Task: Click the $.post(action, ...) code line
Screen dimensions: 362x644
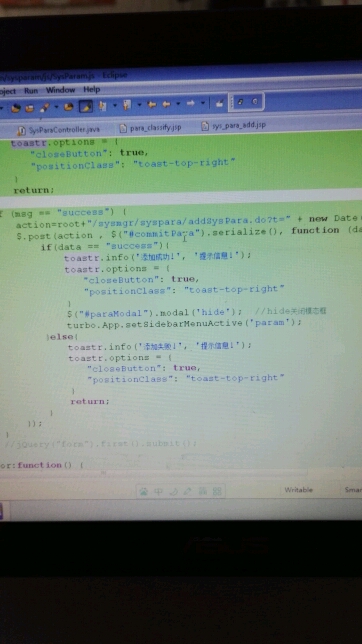Action: coord(189,234)
